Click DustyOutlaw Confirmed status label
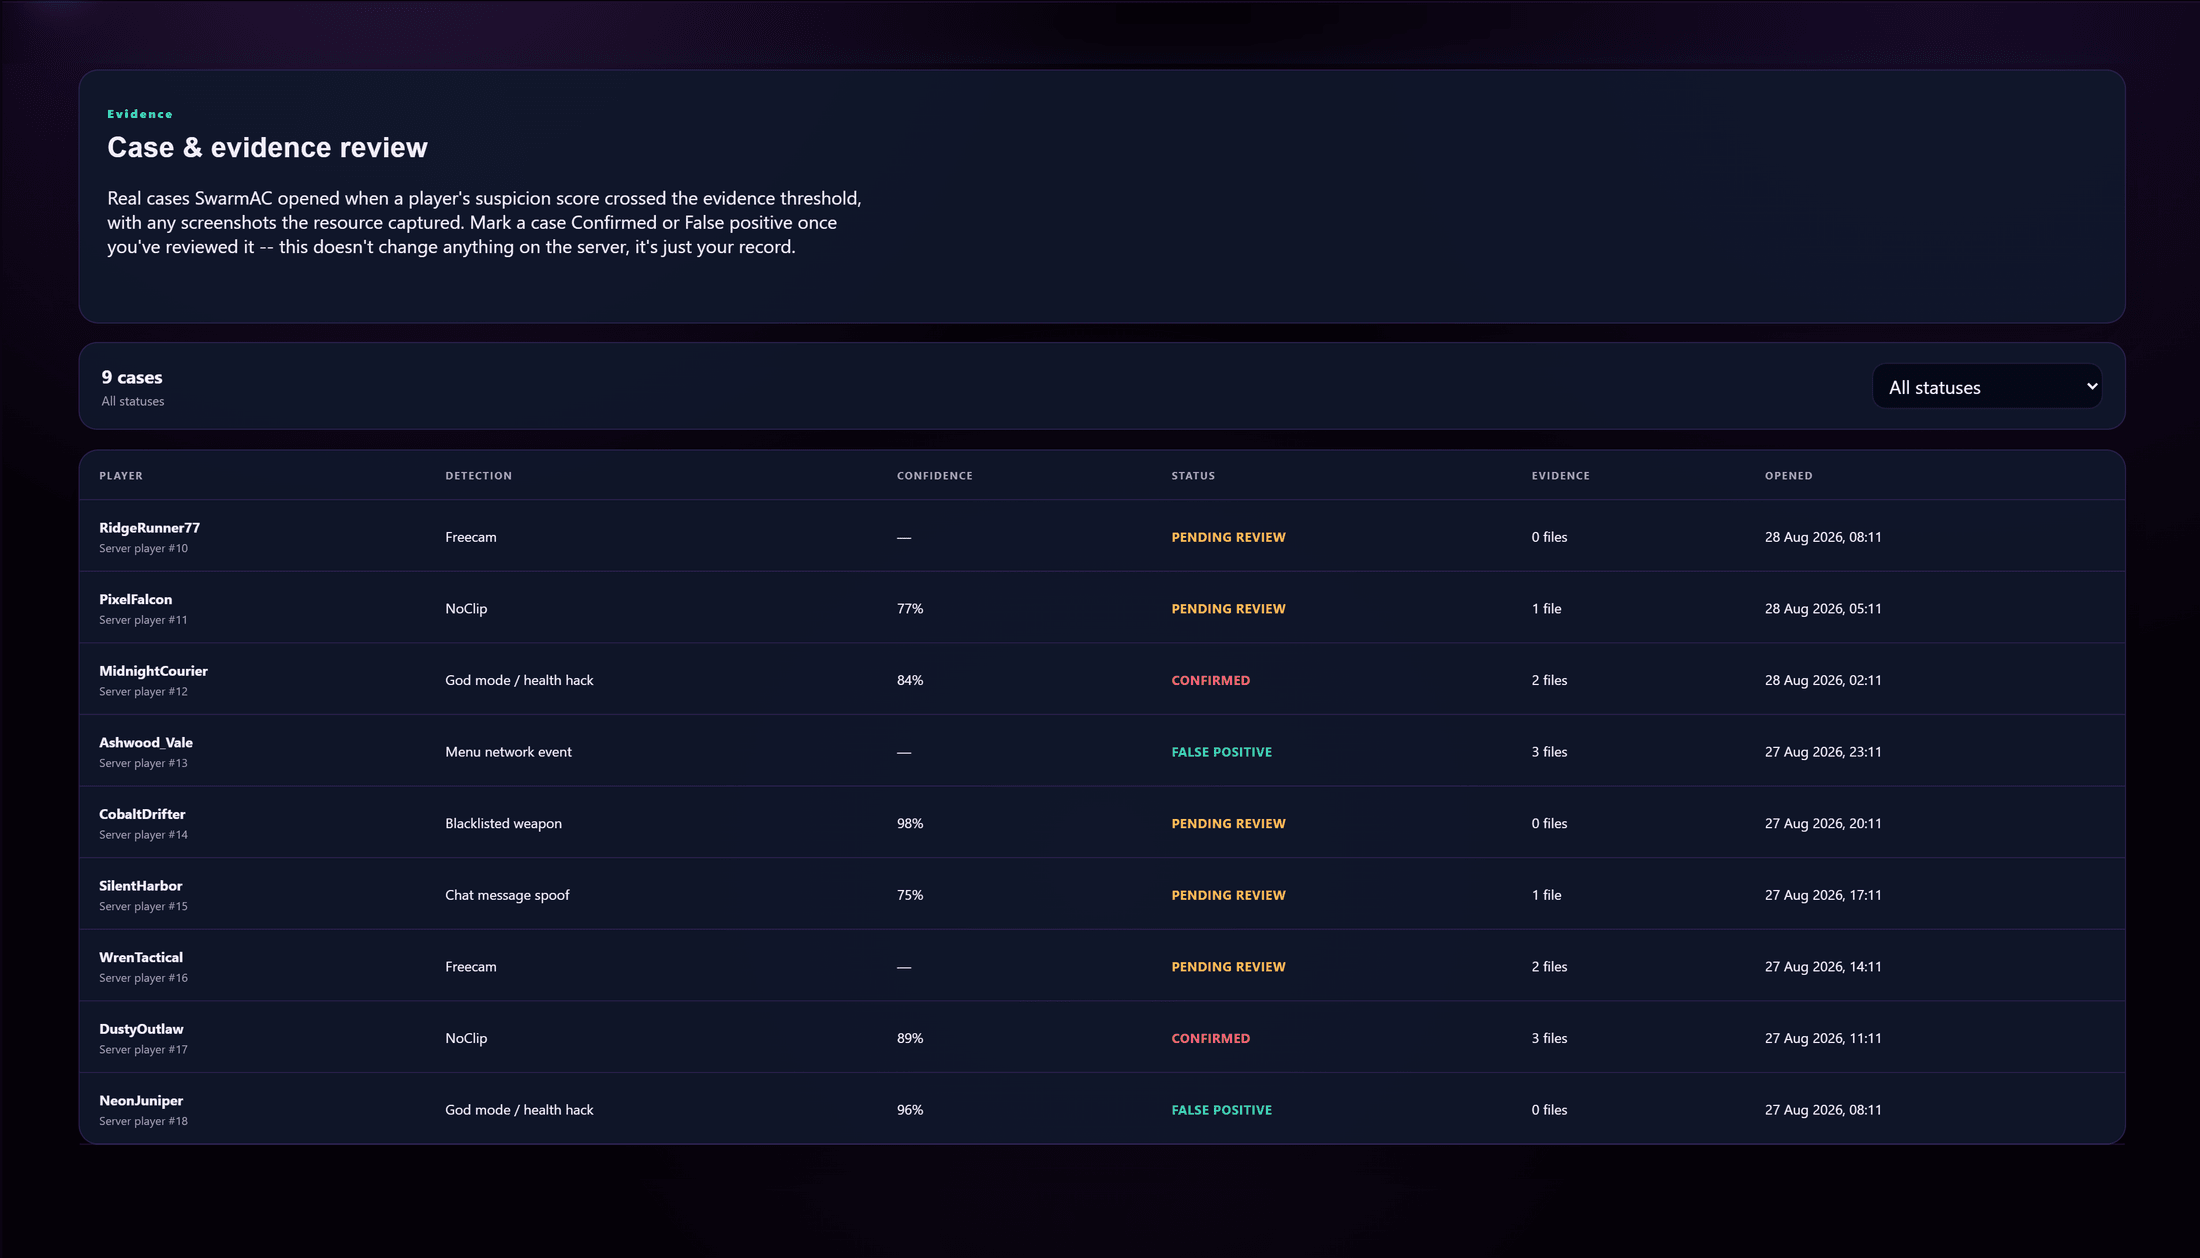Screen dimensions: 2200x1258 [x=1210, y=1038]
